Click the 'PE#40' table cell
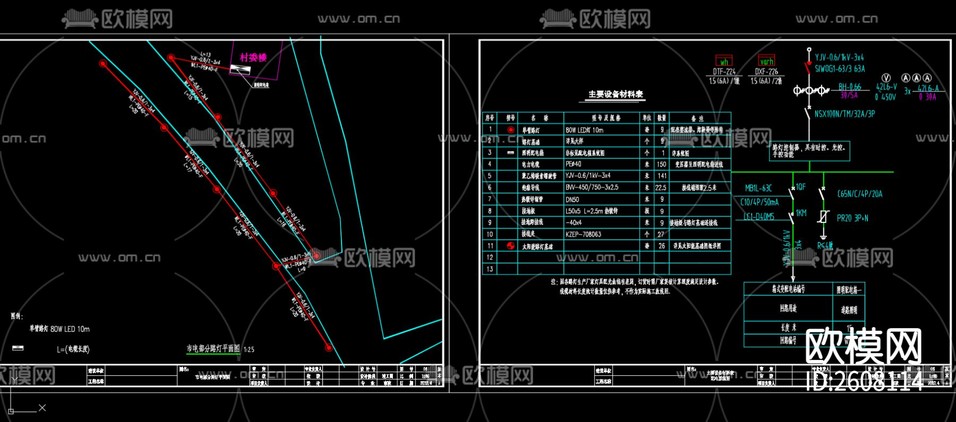Image resolution: width=956 pixels, height=422 pixels. 601,164
